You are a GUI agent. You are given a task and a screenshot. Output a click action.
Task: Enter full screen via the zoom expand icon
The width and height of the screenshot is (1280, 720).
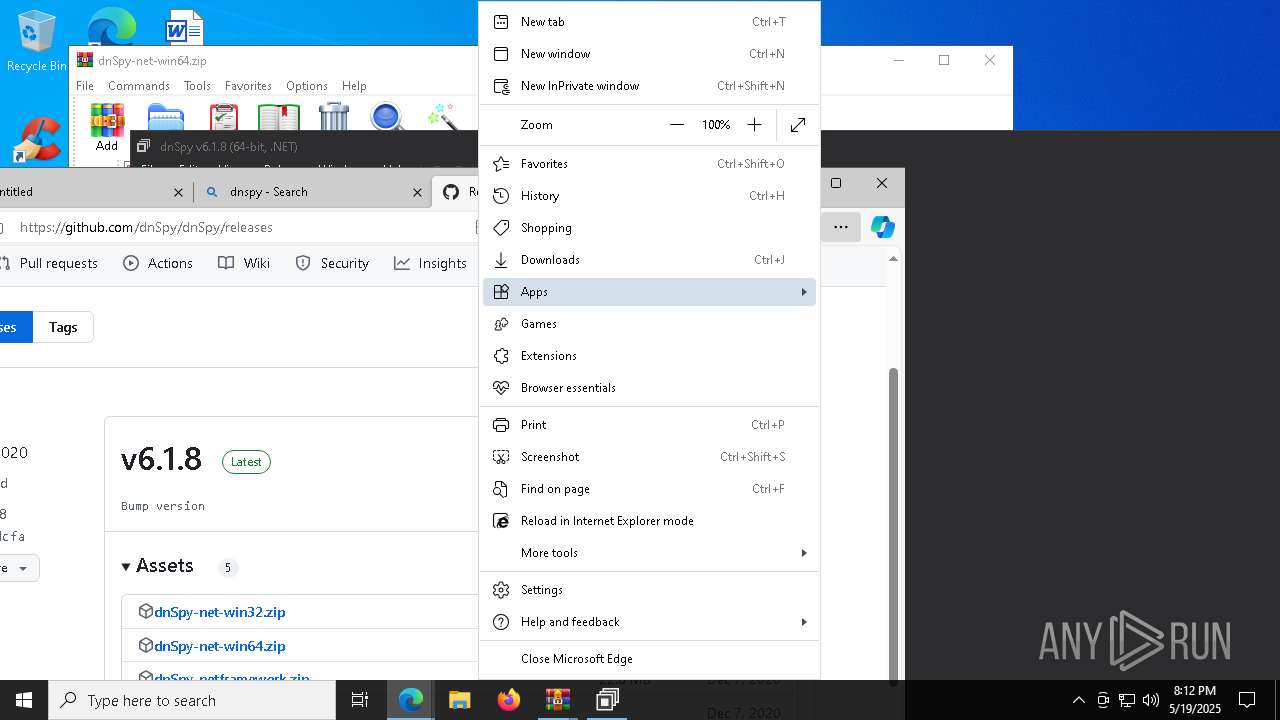pyautogui.click(x=798, y=125)
